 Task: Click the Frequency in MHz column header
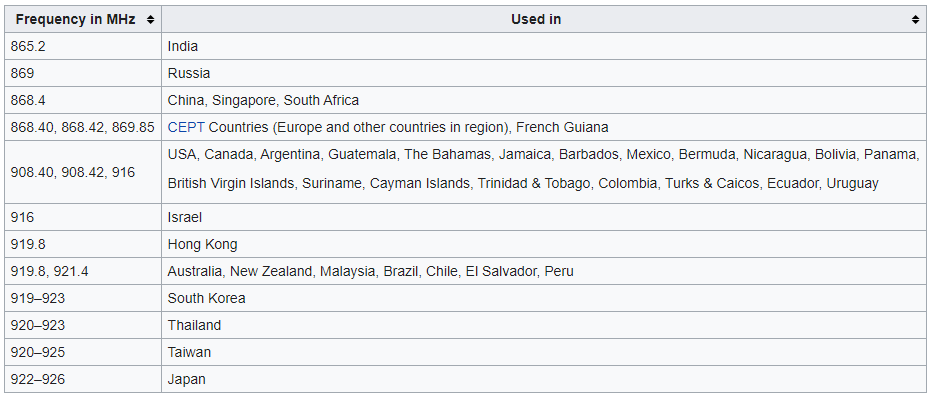[x=83, y=19]
